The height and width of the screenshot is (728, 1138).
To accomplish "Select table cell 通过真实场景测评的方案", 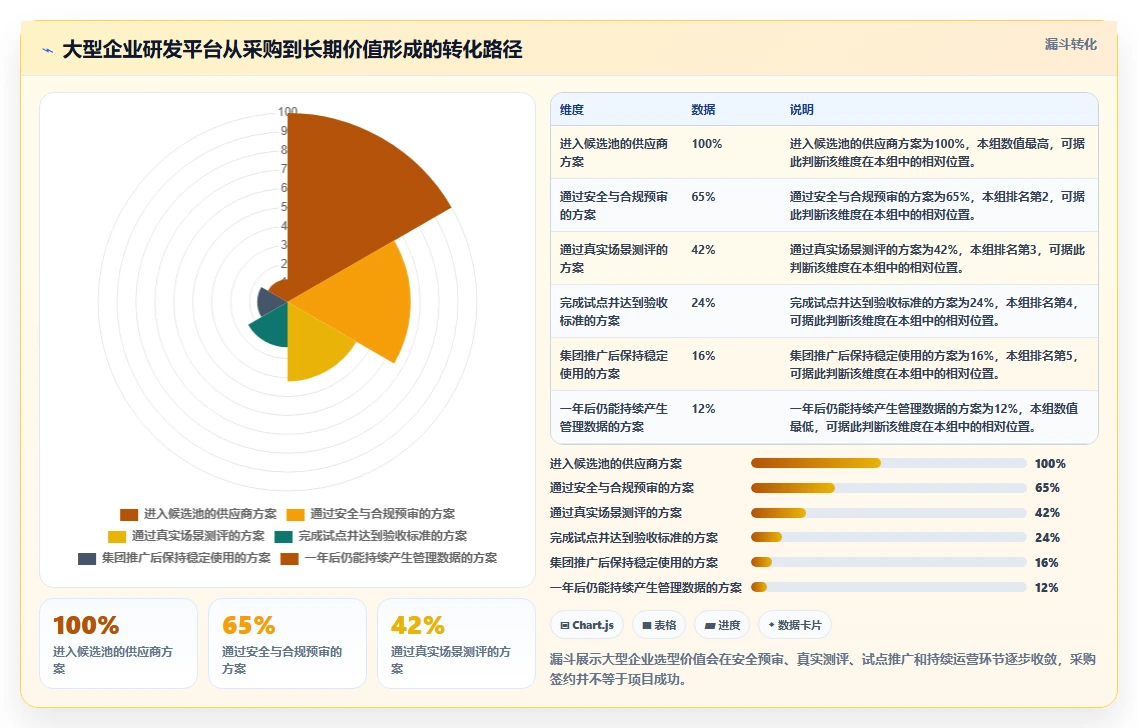I will [614, 258].
